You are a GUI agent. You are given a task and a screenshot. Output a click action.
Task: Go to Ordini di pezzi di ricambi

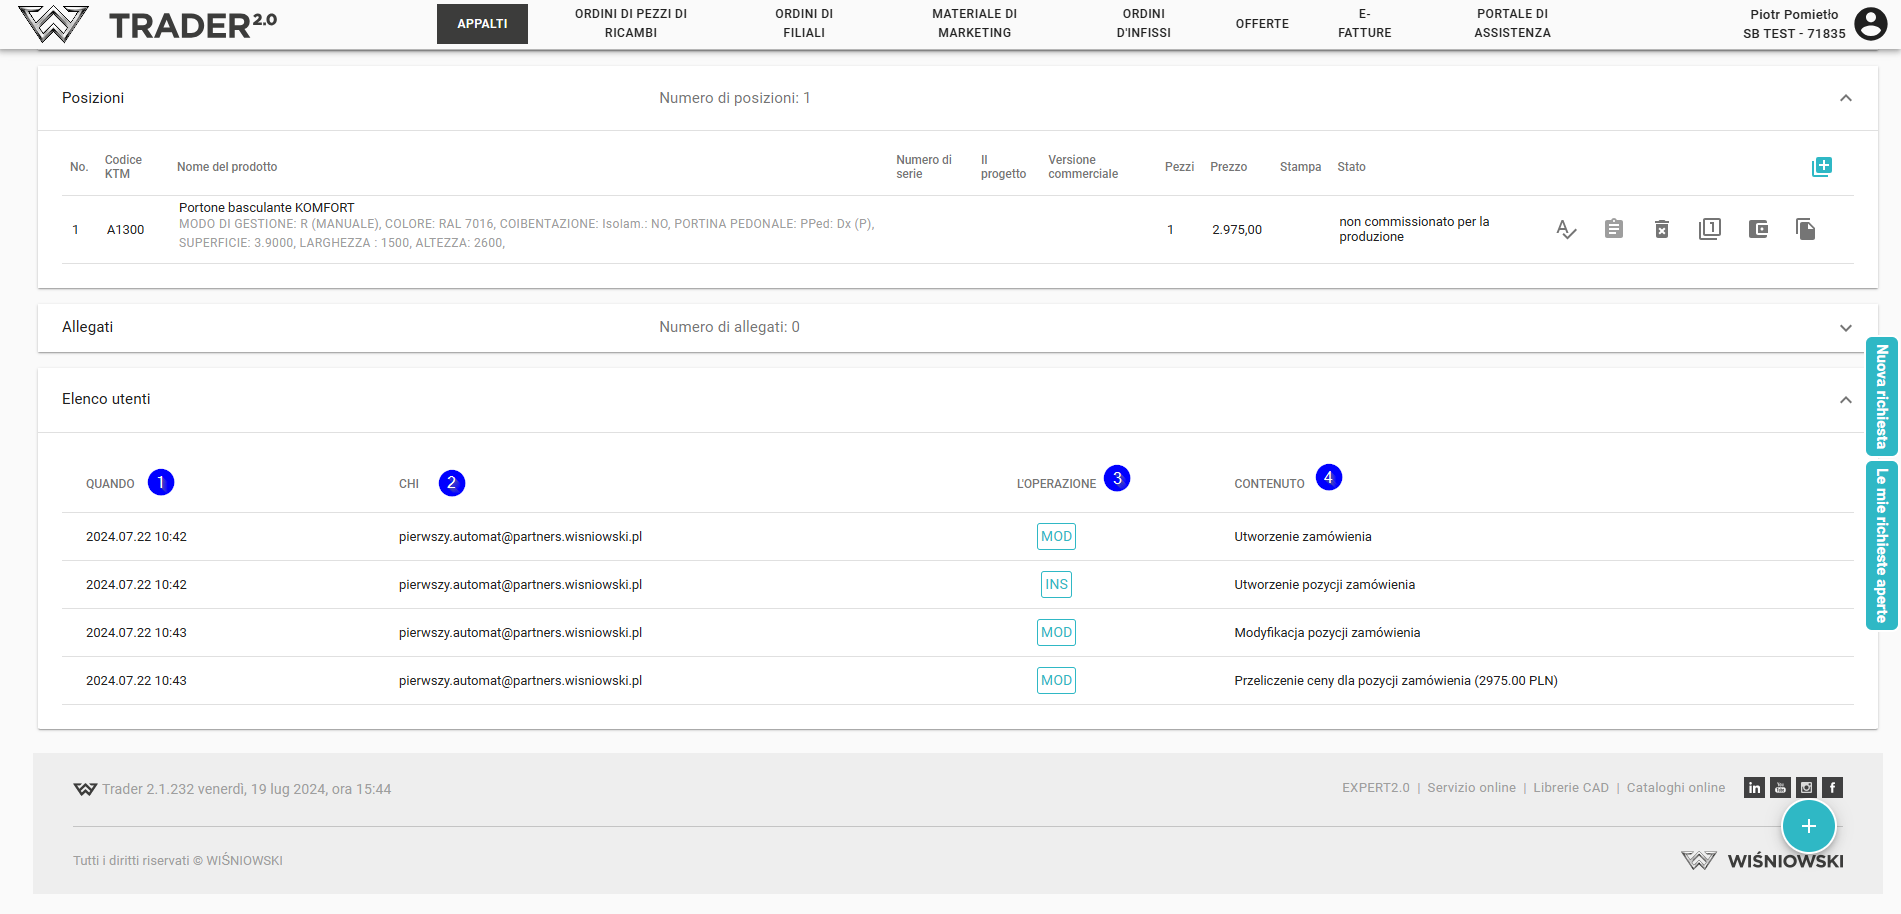pyautogui.click(x=630, y=24)
